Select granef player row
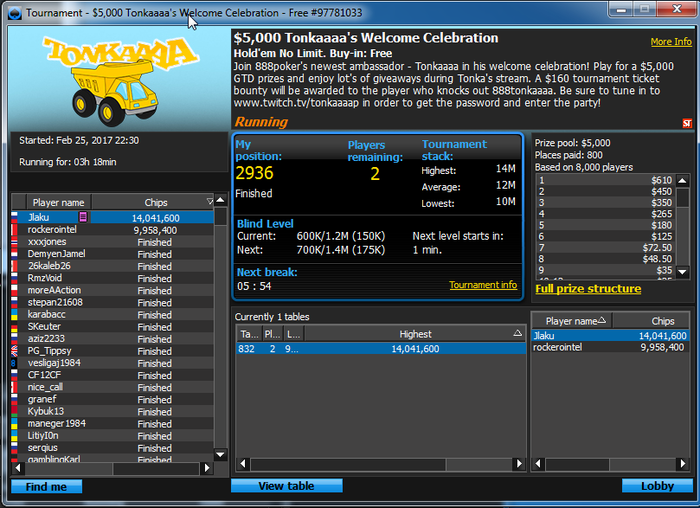 pyautogui.click(x=112, y=400)
